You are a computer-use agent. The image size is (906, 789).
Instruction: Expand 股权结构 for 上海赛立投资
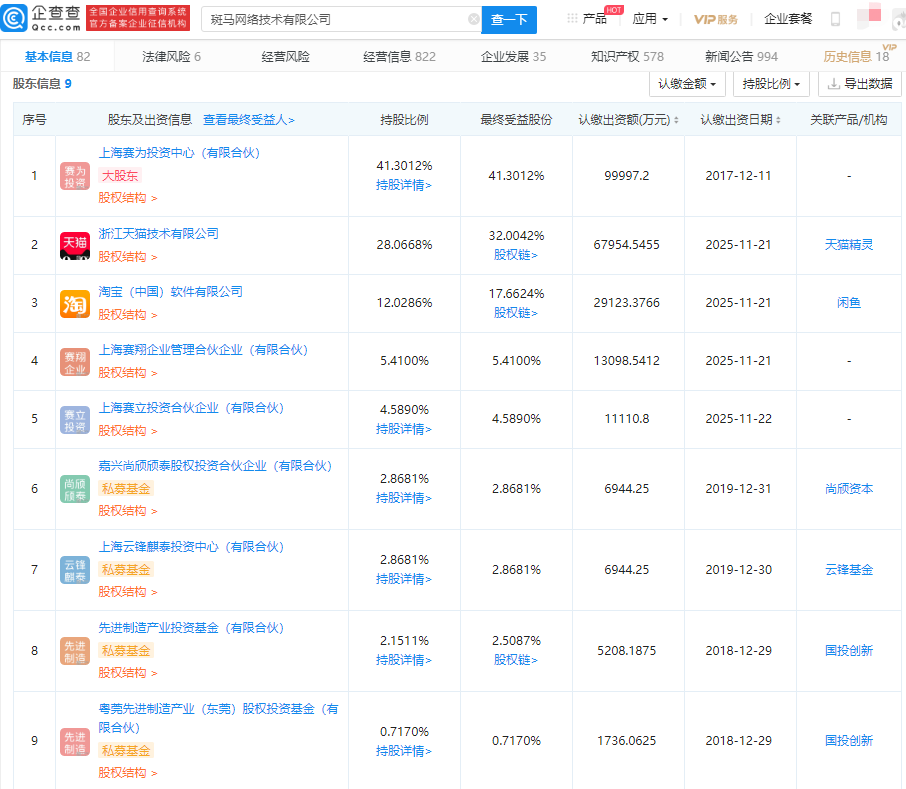point(127,431)
